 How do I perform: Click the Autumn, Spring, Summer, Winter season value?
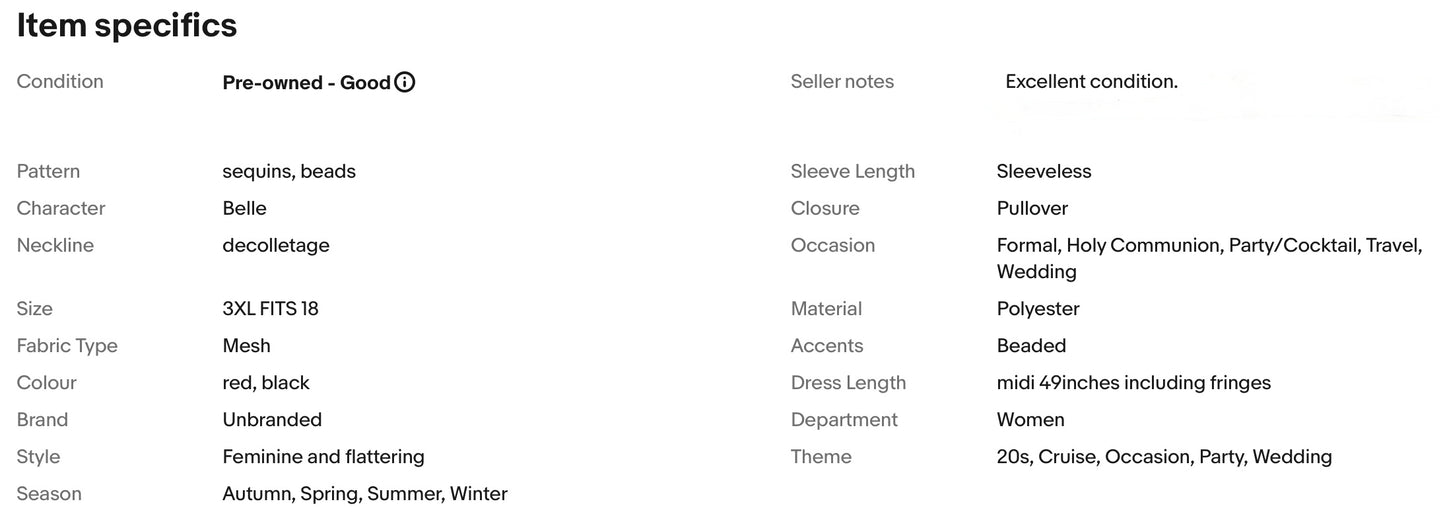pos(365,494)
